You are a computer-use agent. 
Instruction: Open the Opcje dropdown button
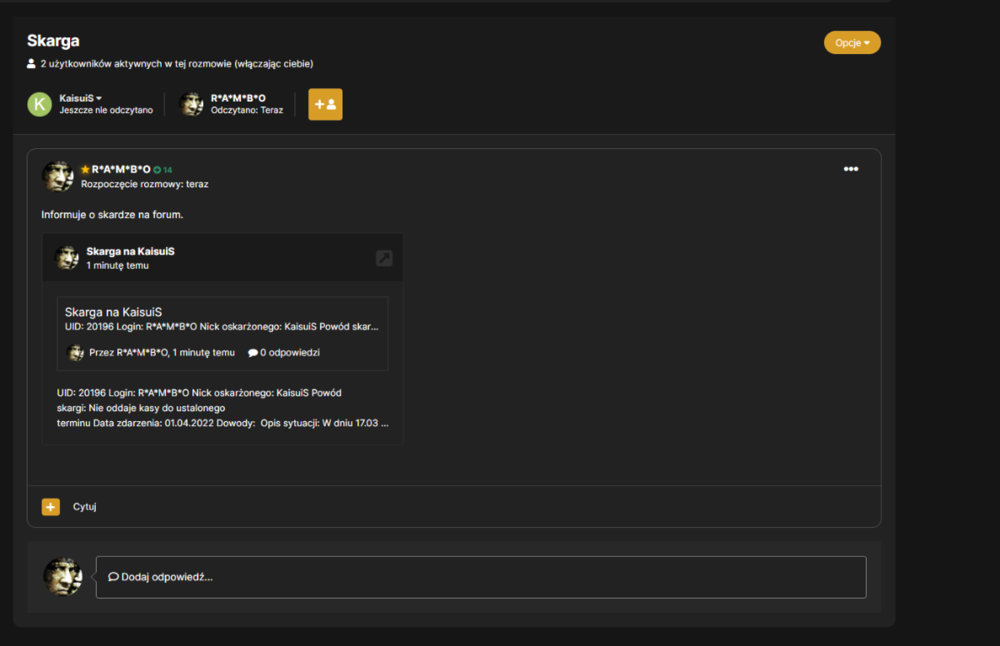(852, 43)
